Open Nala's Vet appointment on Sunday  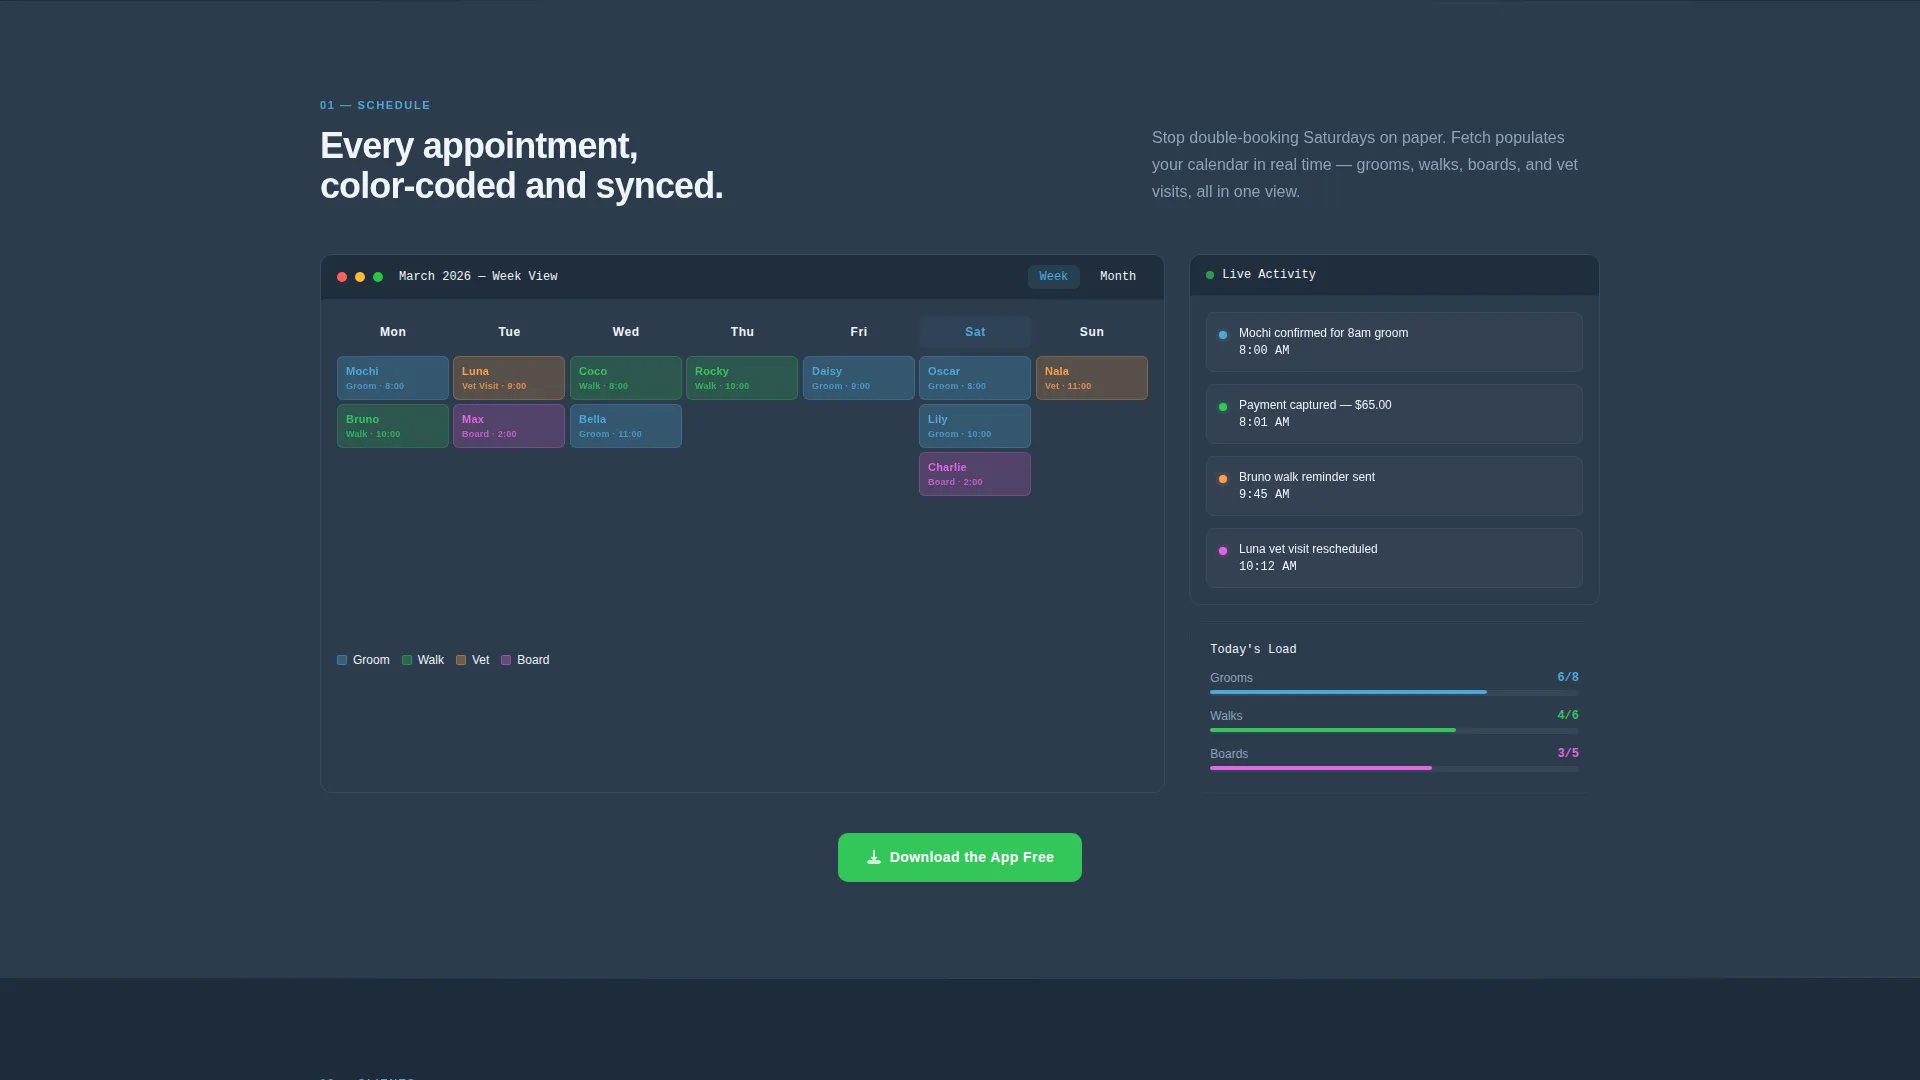[1092, 378]
